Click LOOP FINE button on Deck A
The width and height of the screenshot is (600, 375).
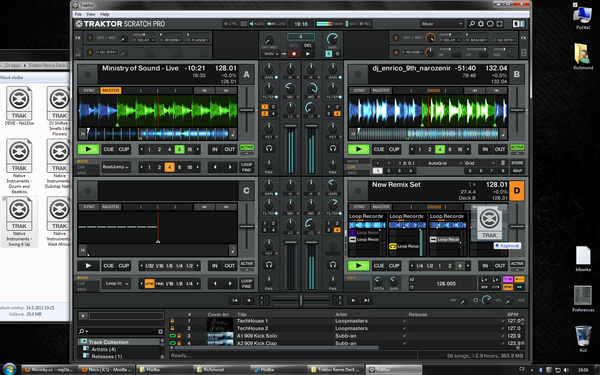247,167
